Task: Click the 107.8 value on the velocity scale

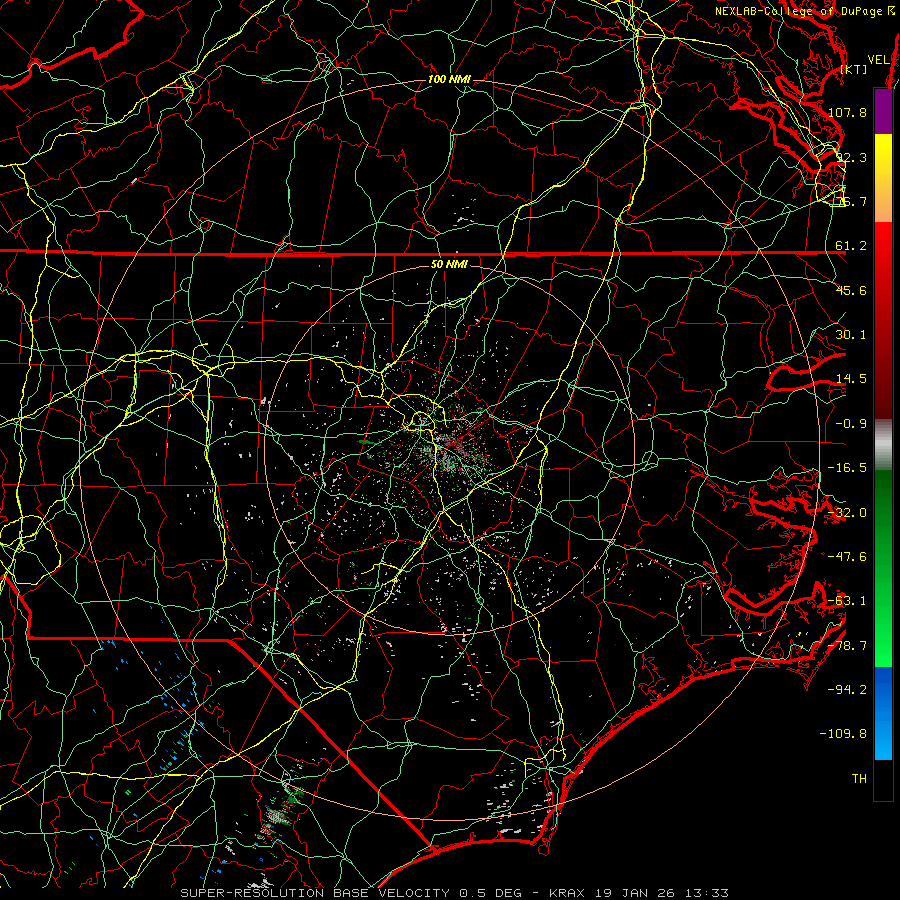Action: [847, 112]
